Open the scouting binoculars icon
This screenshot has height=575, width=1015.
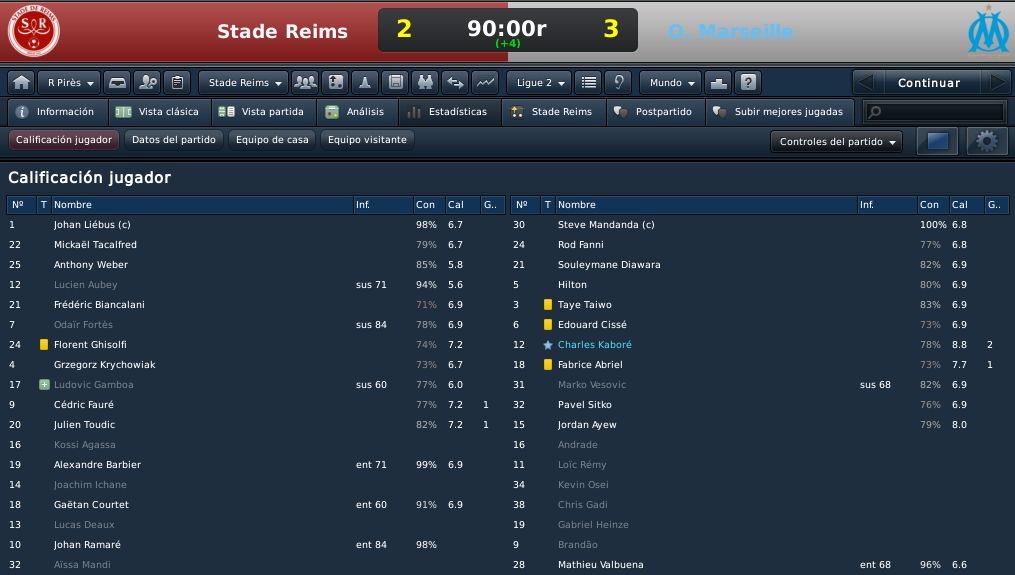425,83
